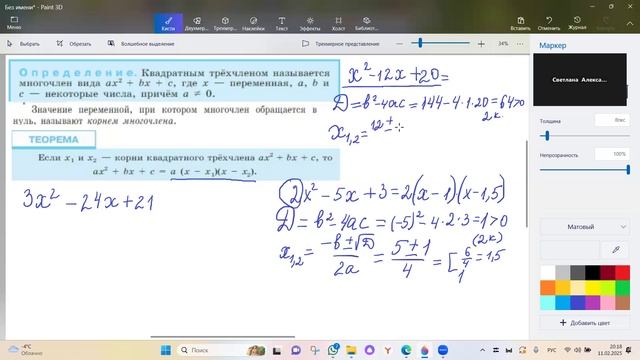Viewport: 640px width, 360px height.
Task: Open Yandex Browser from the taskbar
Action: coord(388,350)
